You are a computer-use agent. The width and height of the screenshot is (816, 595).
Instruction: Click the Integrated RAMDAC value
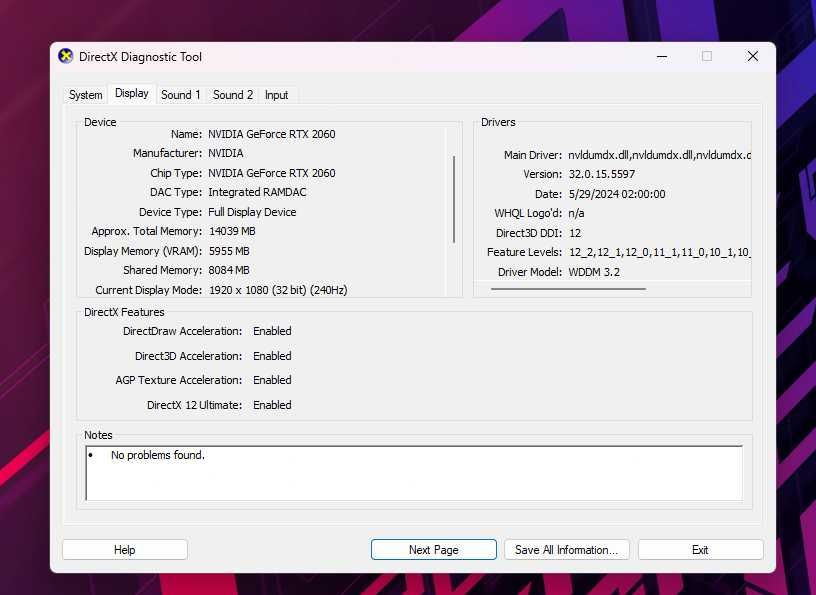click(257, 193)
